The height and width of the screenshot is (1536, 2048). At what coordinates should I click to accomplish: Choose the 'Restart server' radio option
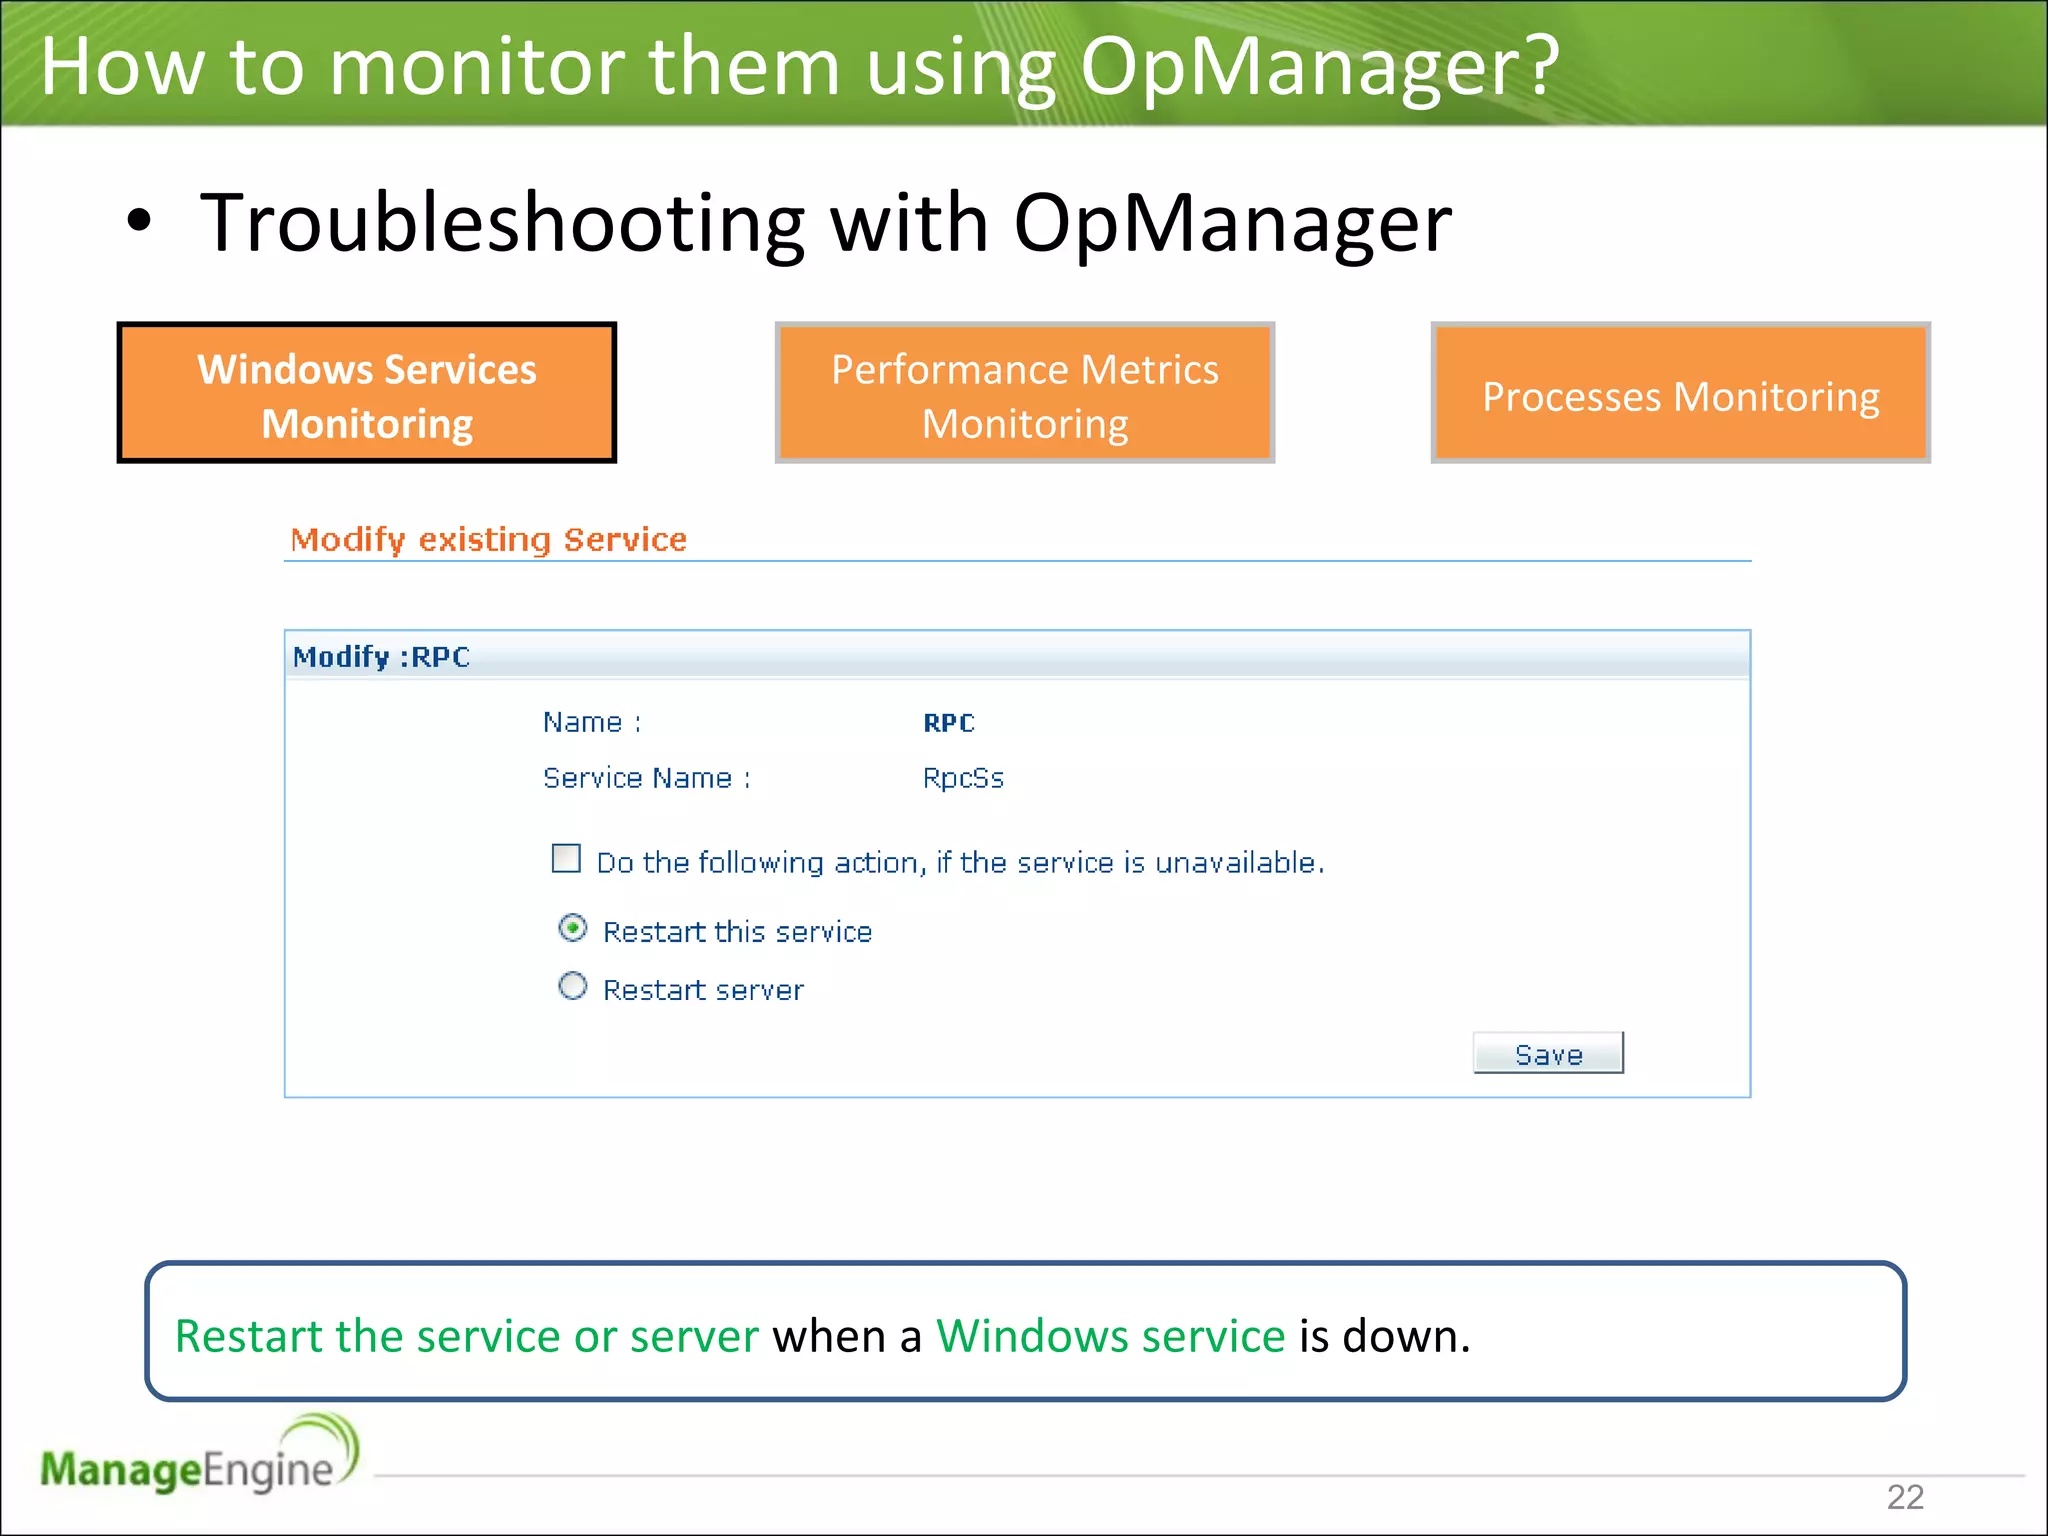(573, 987)
